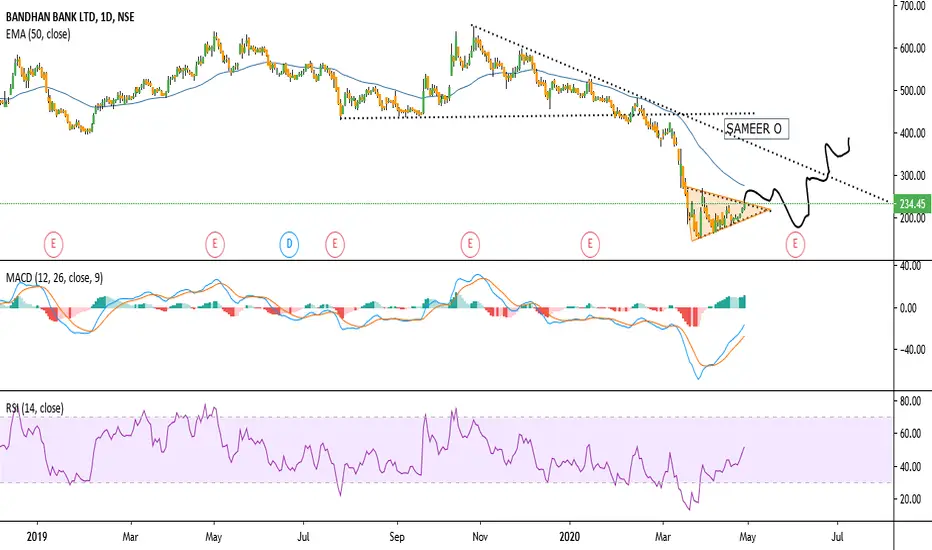Click the 700.00 price axis label
The height and width of the screenshot is (550, 932).
click(x=912, y=6)
